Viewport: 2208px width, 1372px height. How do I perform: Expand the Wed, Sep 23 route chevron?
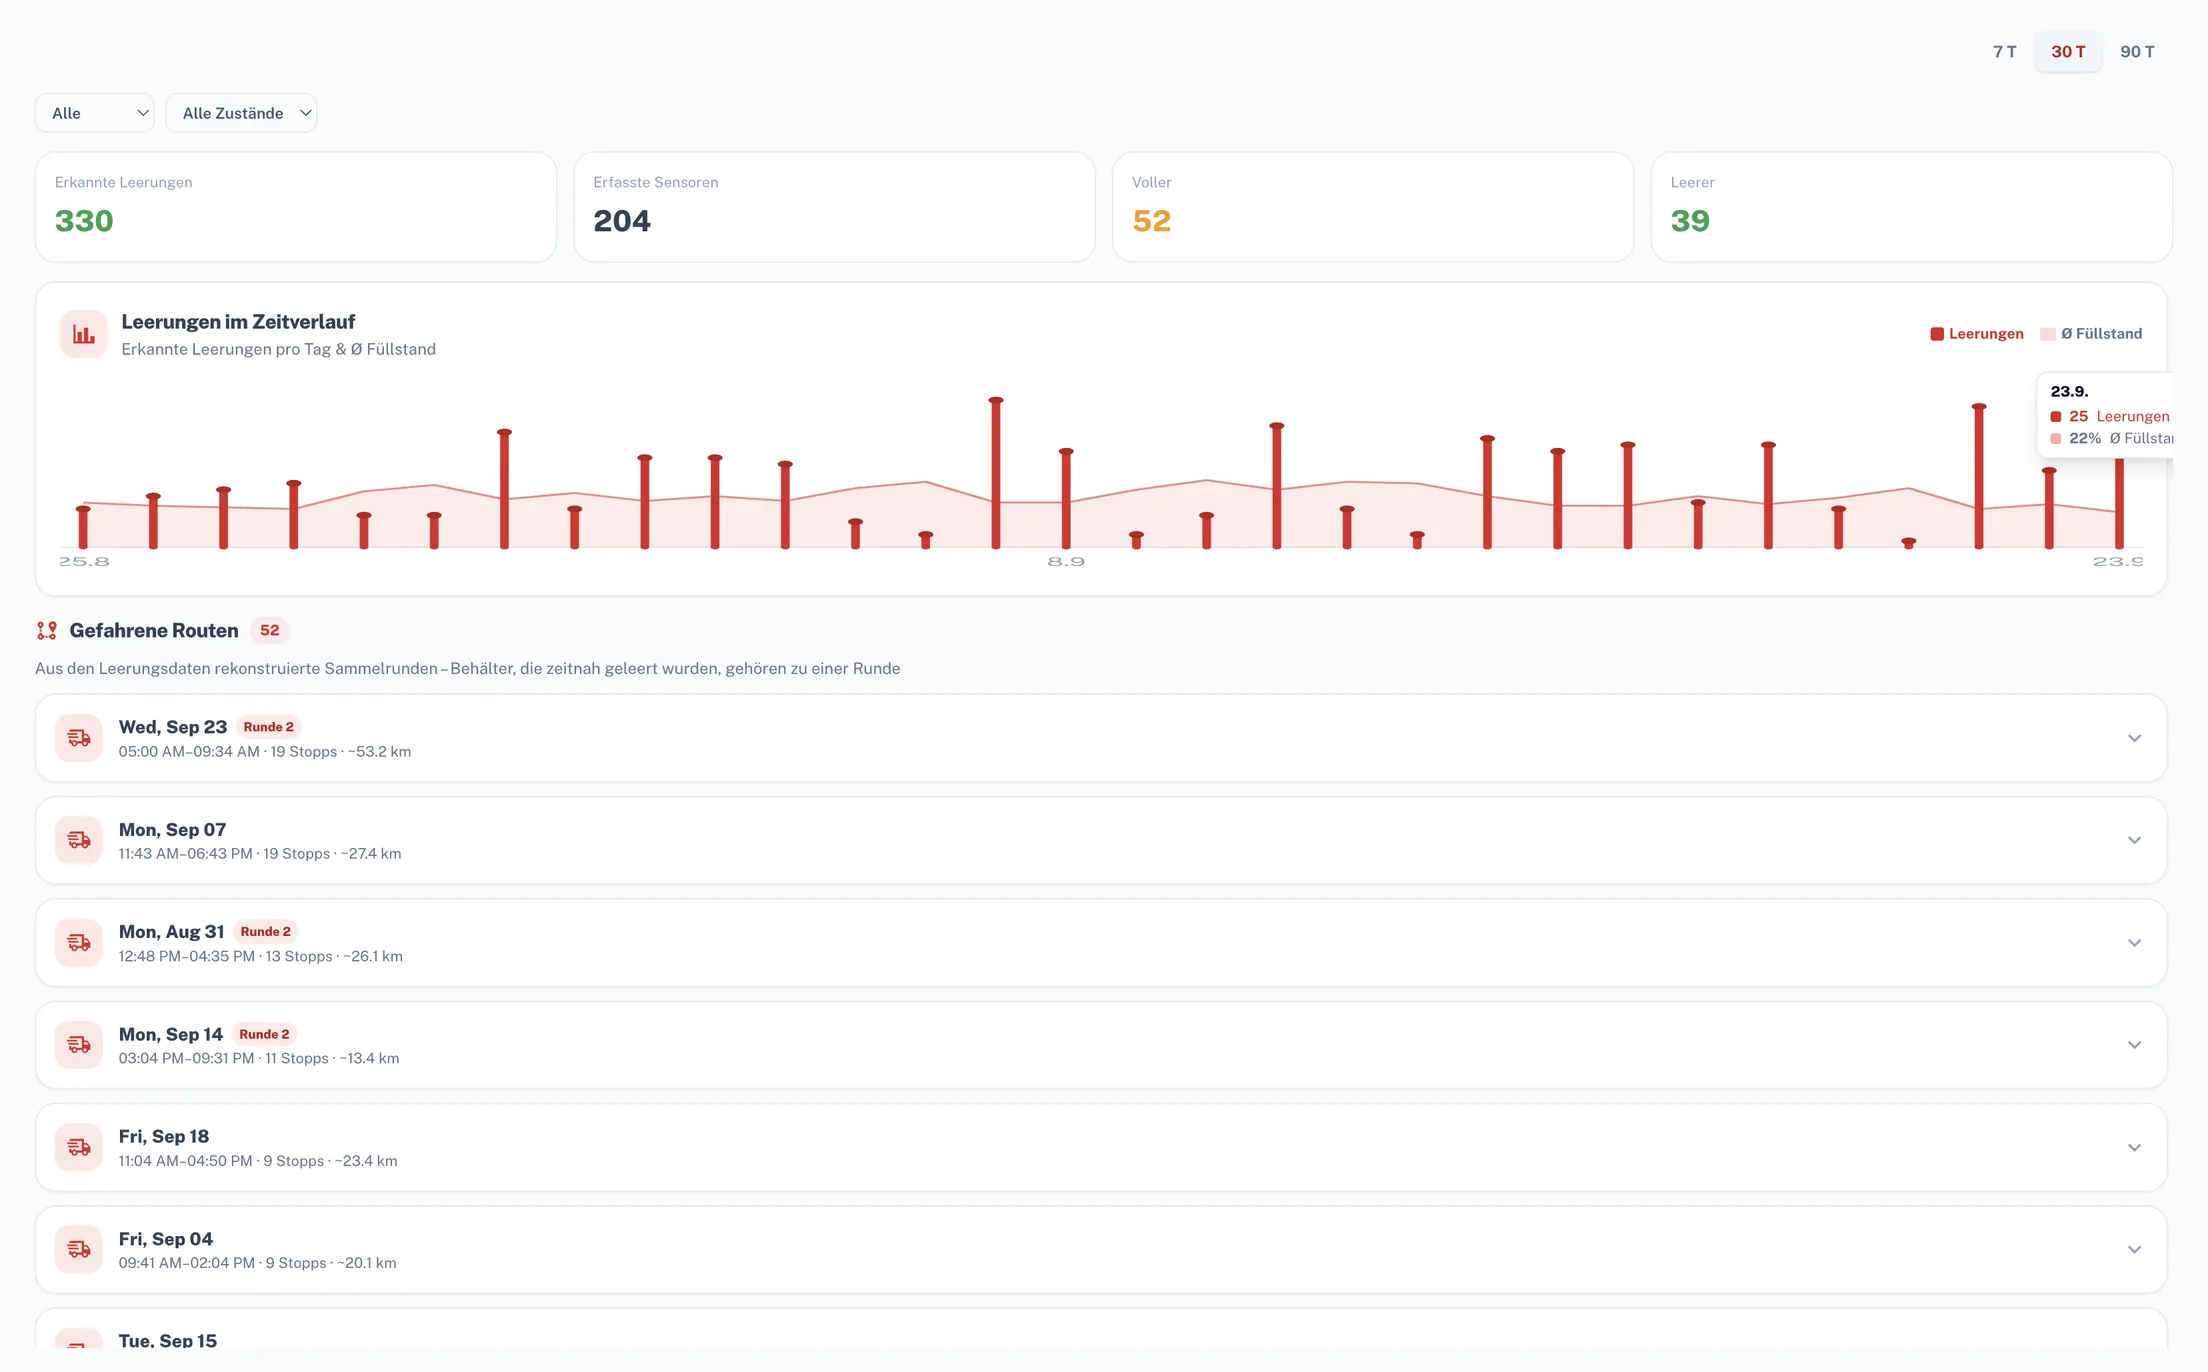pyautogui.click(x=2134, y=738)
